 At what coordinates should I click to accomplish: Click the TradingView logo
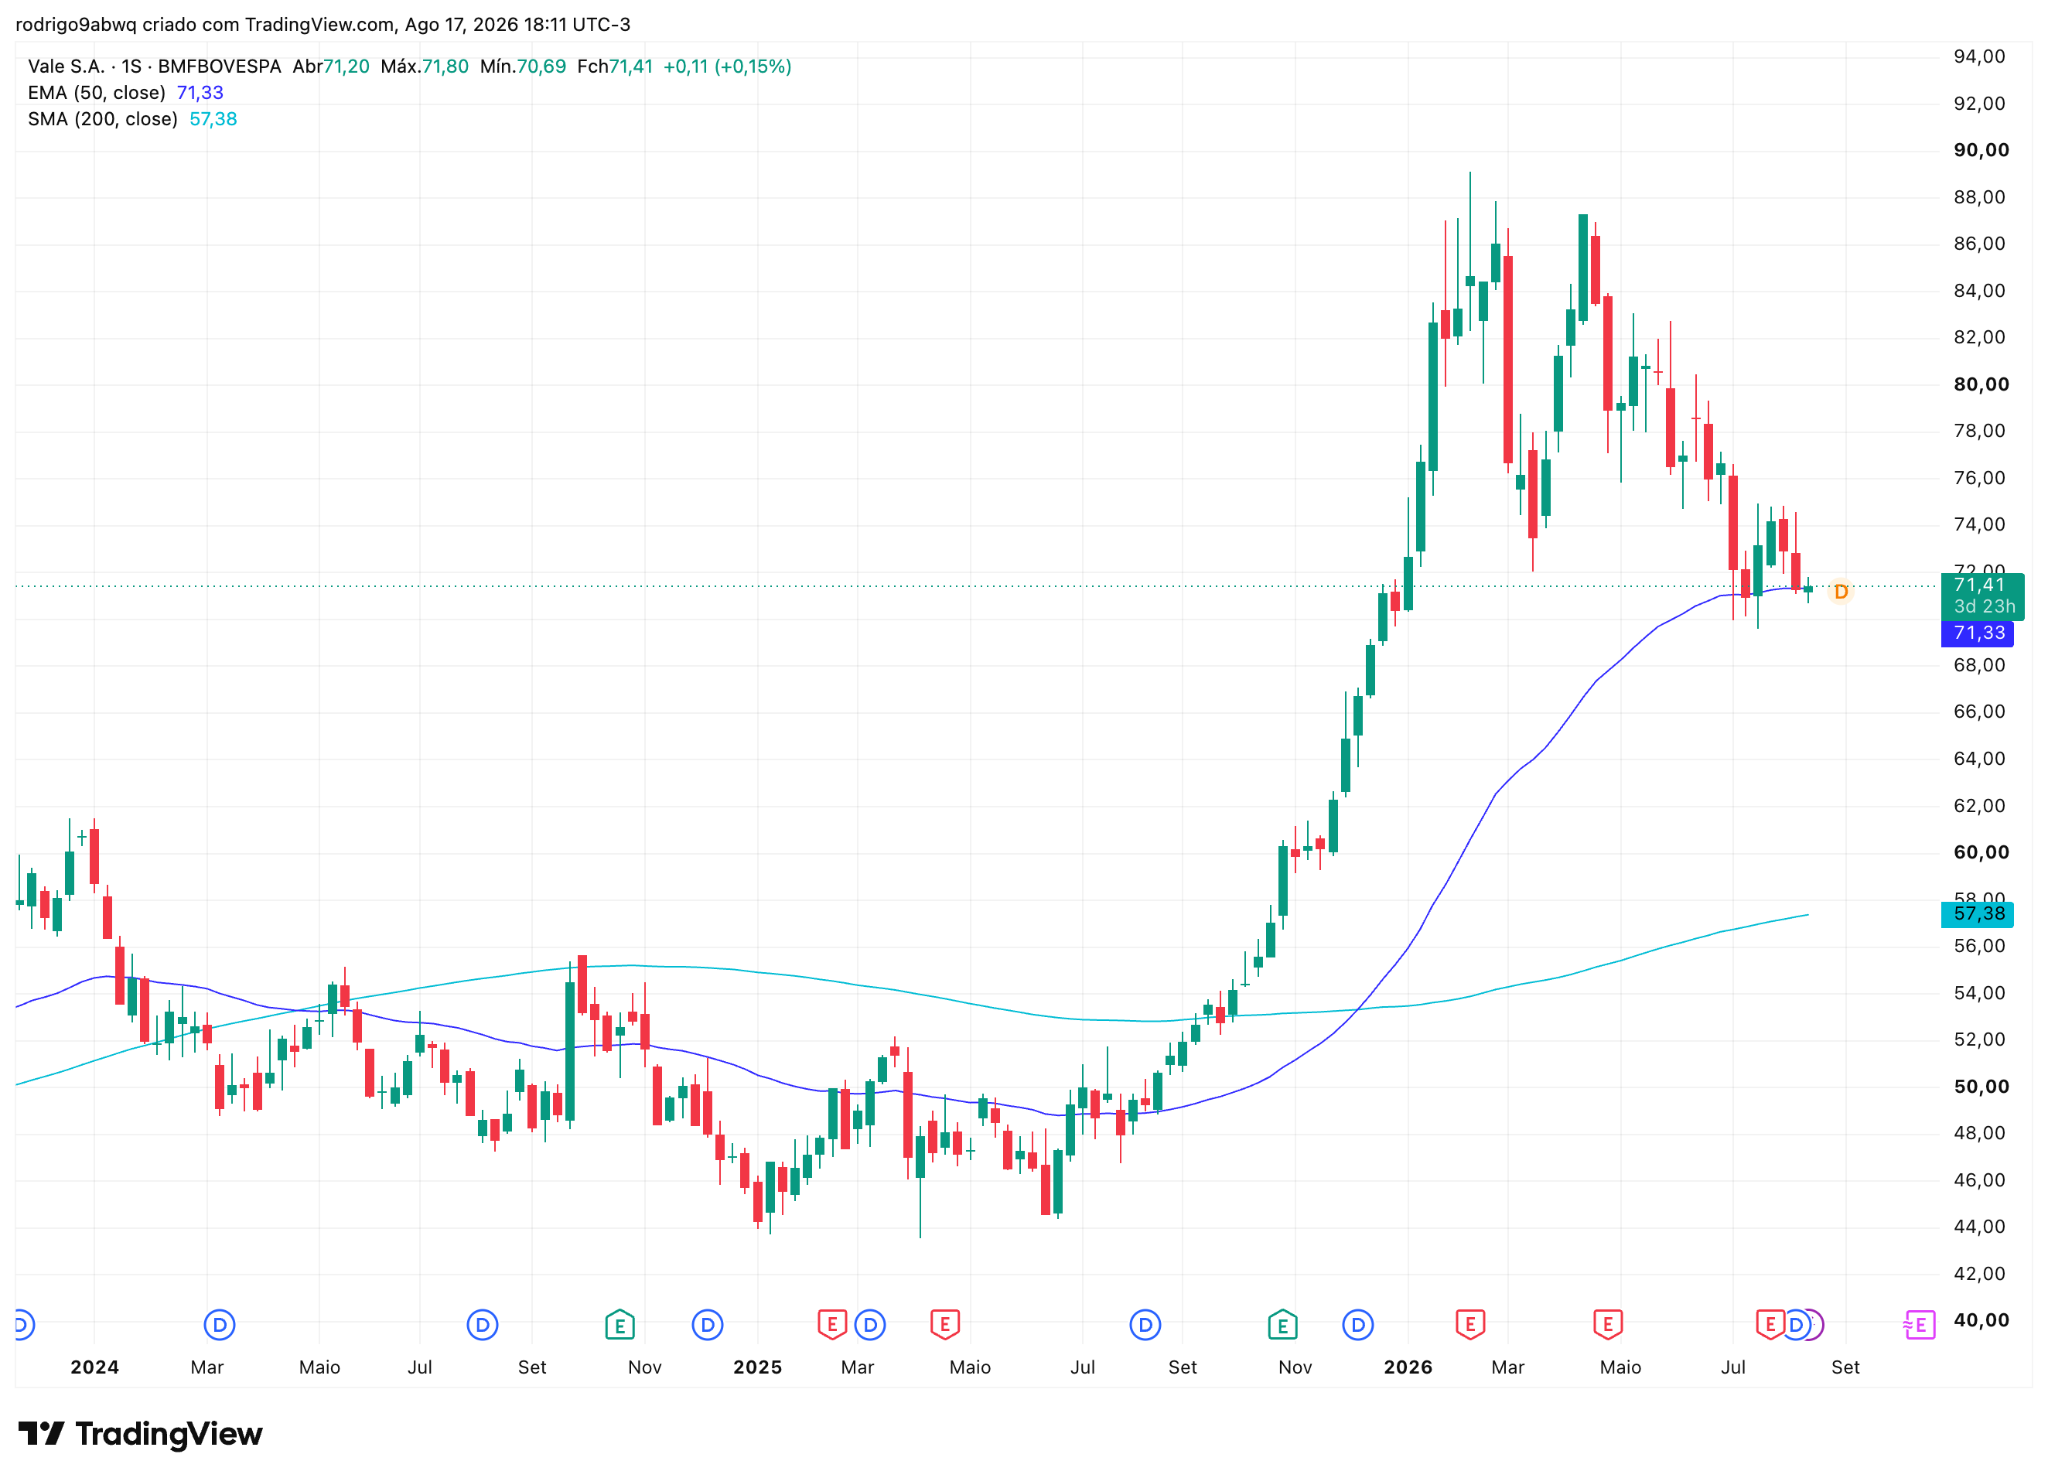click(x=140, y=1434)
